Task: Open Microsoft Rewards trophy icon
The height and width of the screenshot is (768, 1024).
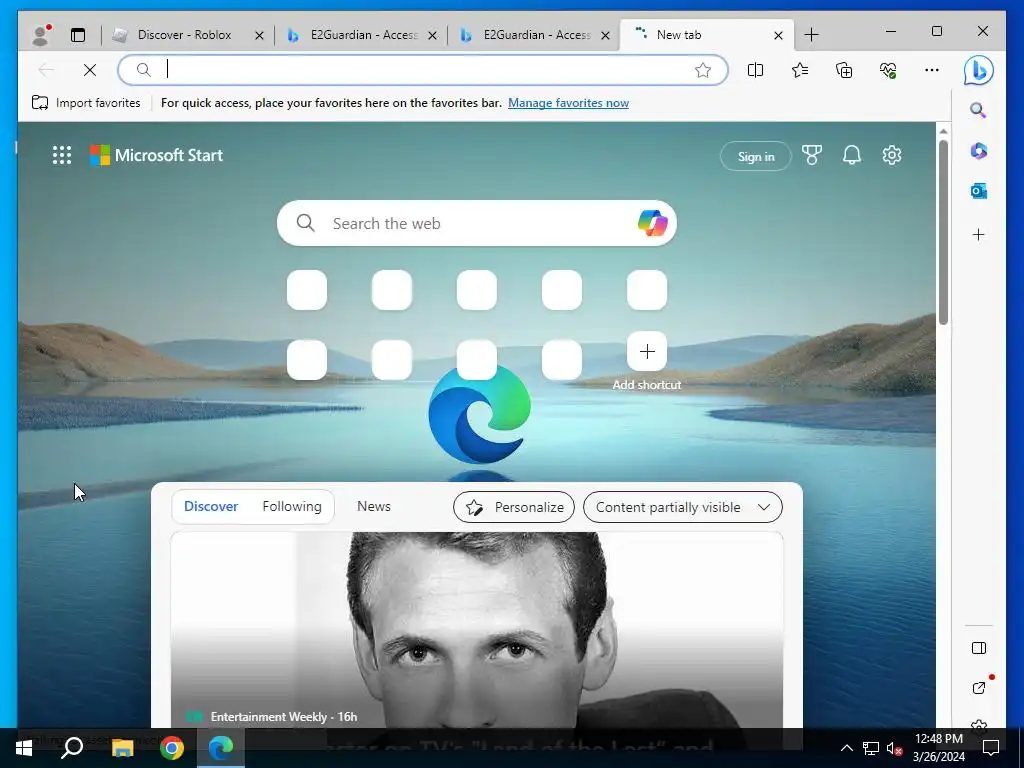Action: click(812, 155)
